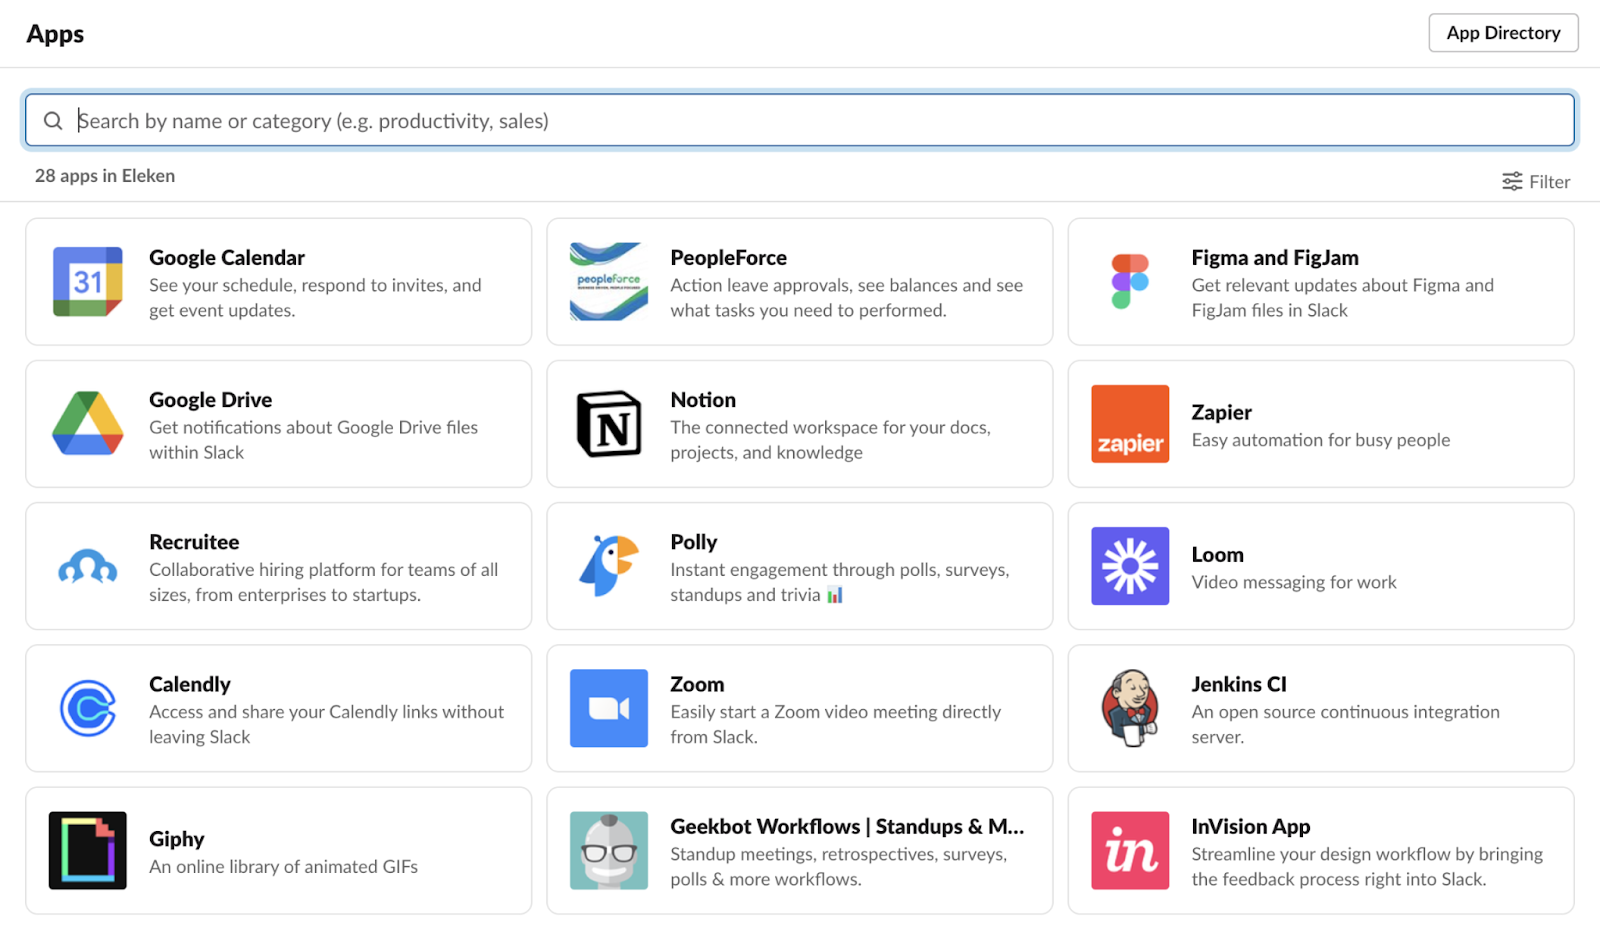1600x927 pixels.
Task: Select the Zoom app title
Action: click(x=697, y=684)
